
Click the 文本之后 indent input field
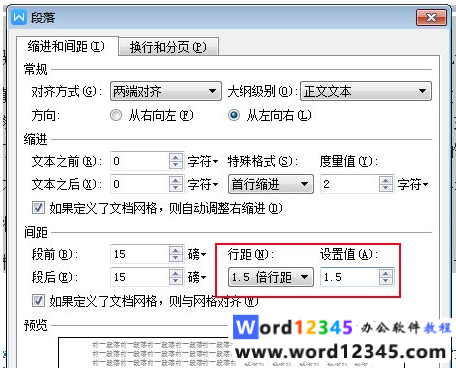(x=140, y=184)
